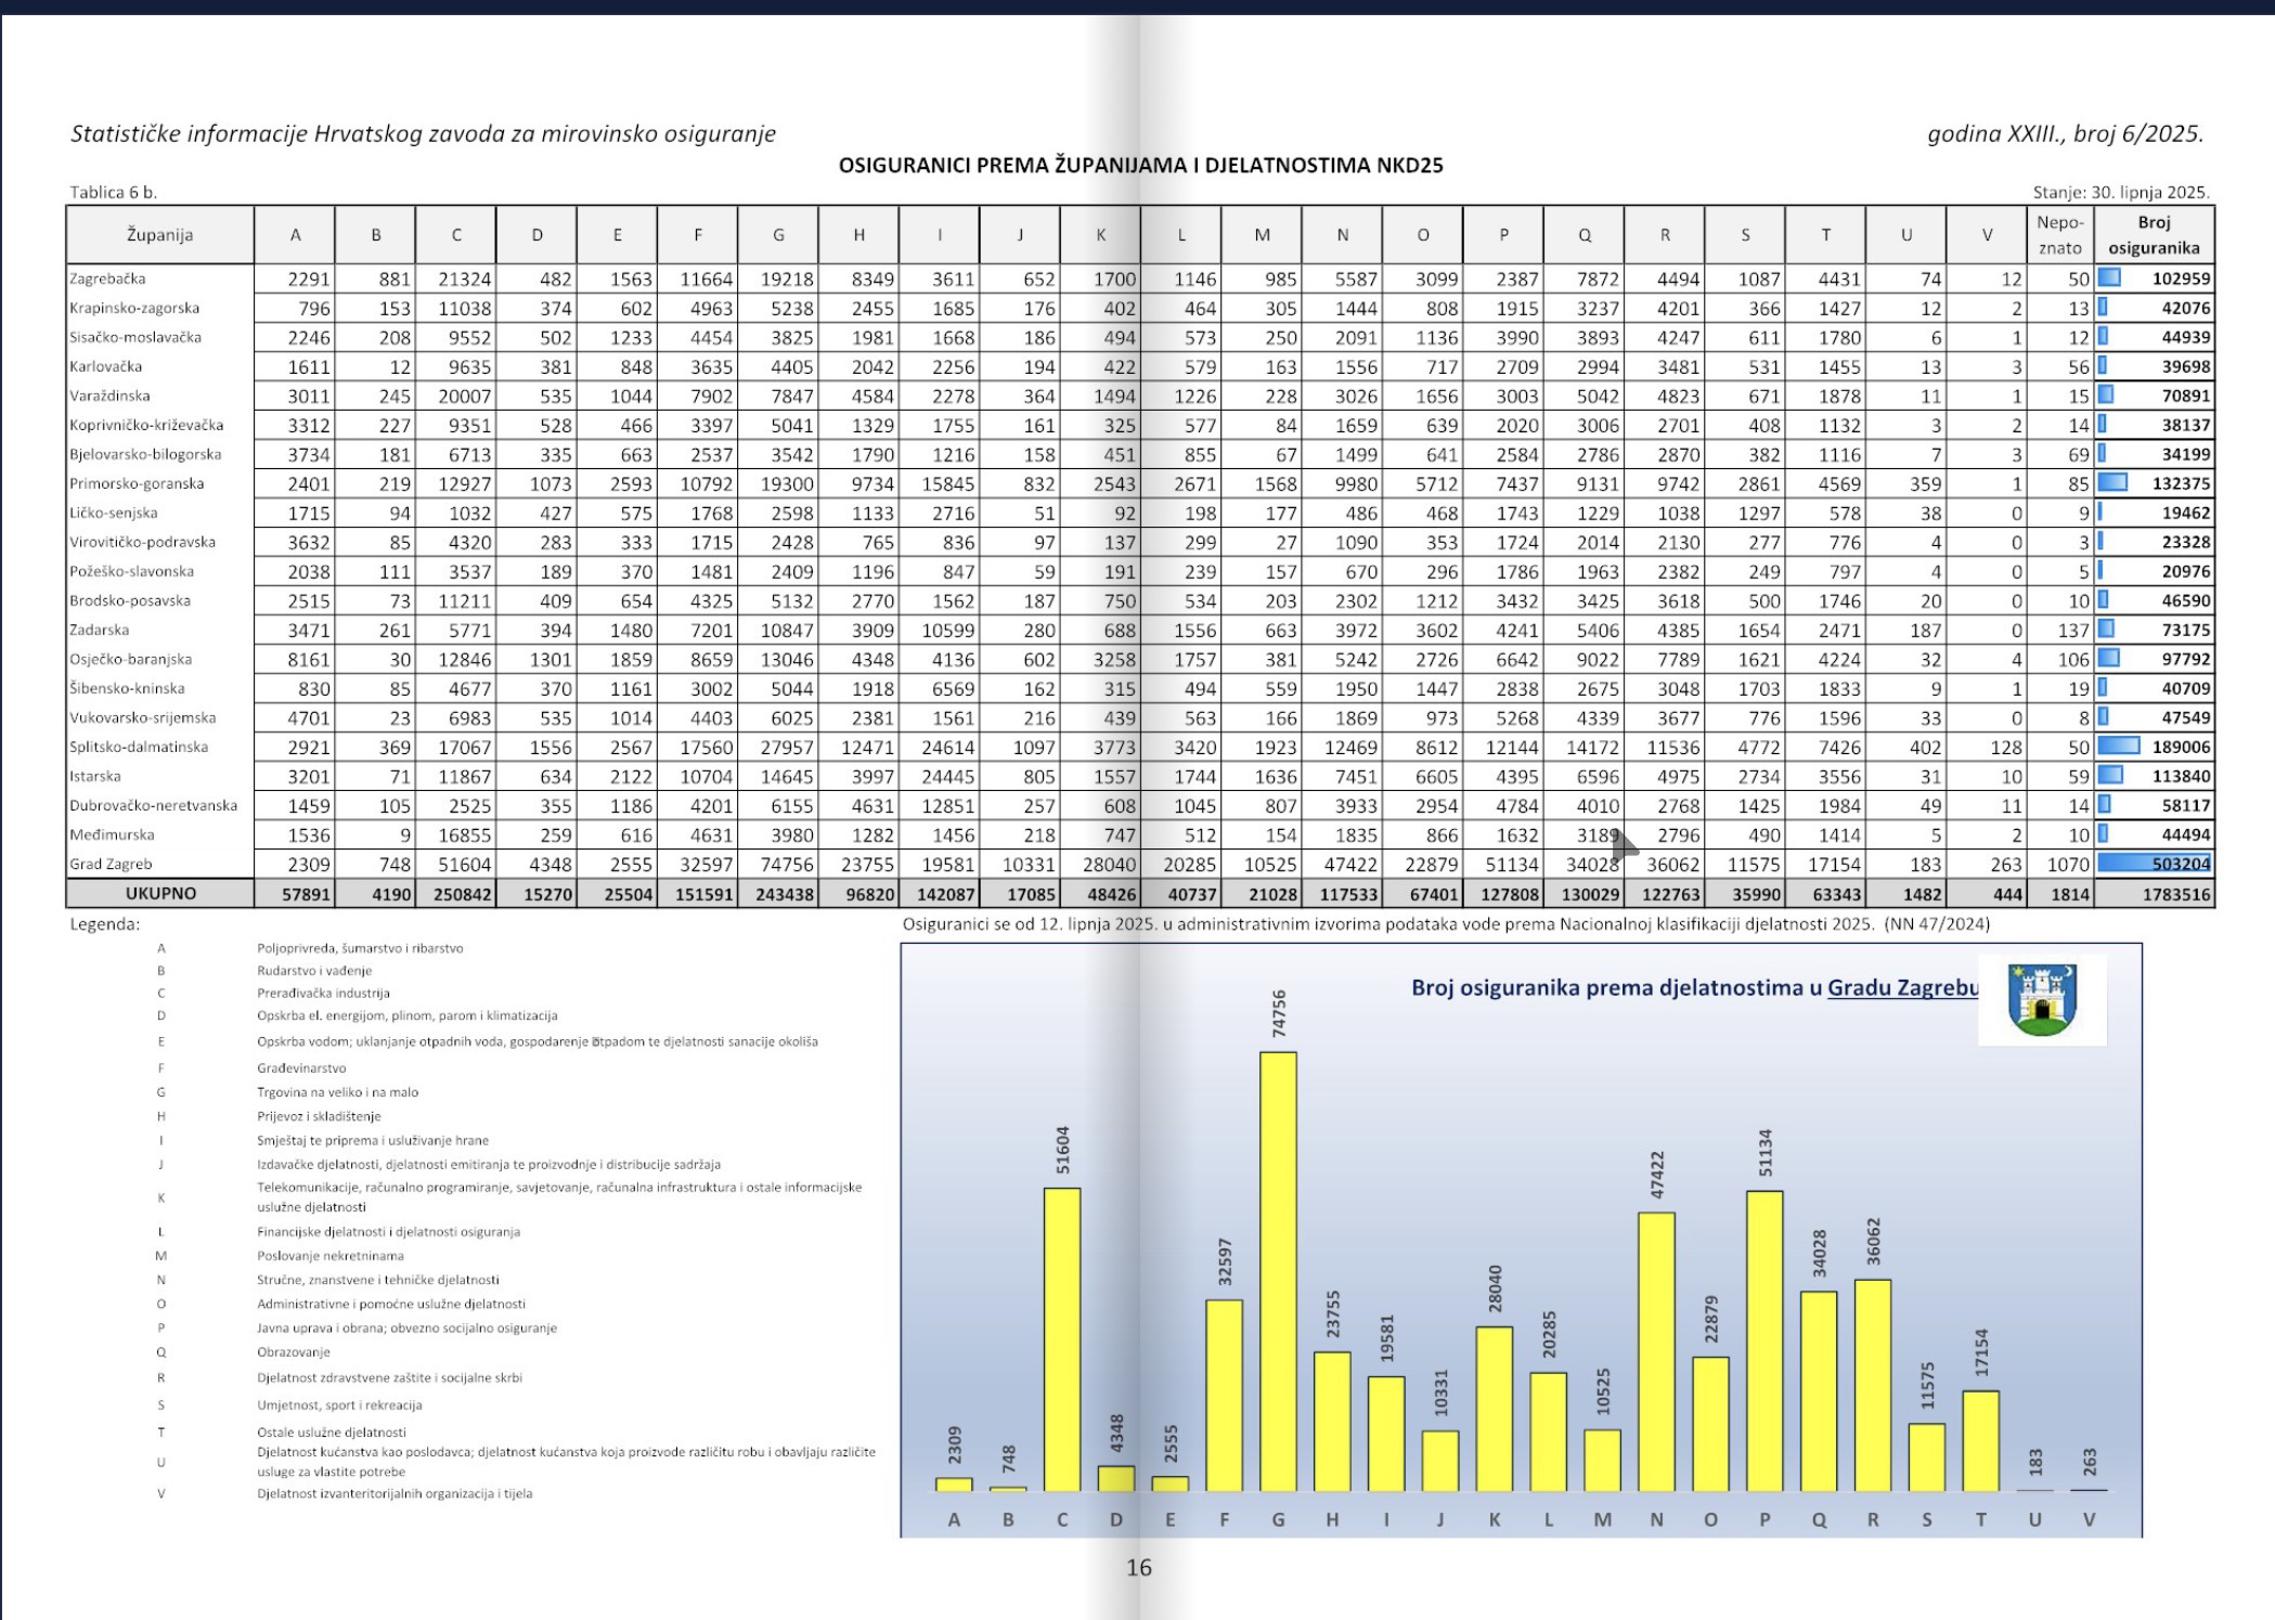The width and height of the screenshot is (2275, 1620).
Task: Click the legend entry 'Poslovanje nekretninama'
Action: click(x=330, y=1256)
